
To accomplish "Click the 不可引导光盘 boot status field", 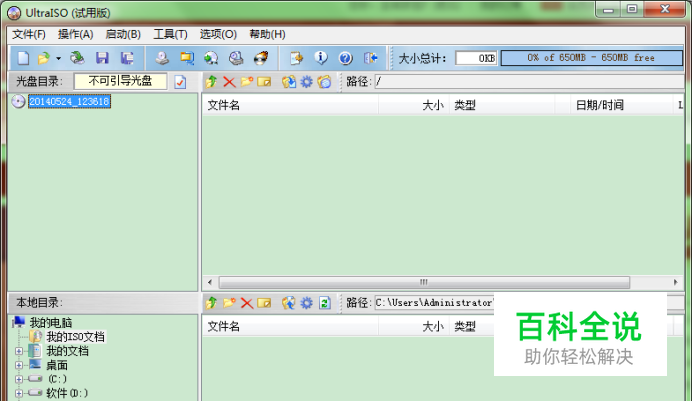I will pos(120,81).
